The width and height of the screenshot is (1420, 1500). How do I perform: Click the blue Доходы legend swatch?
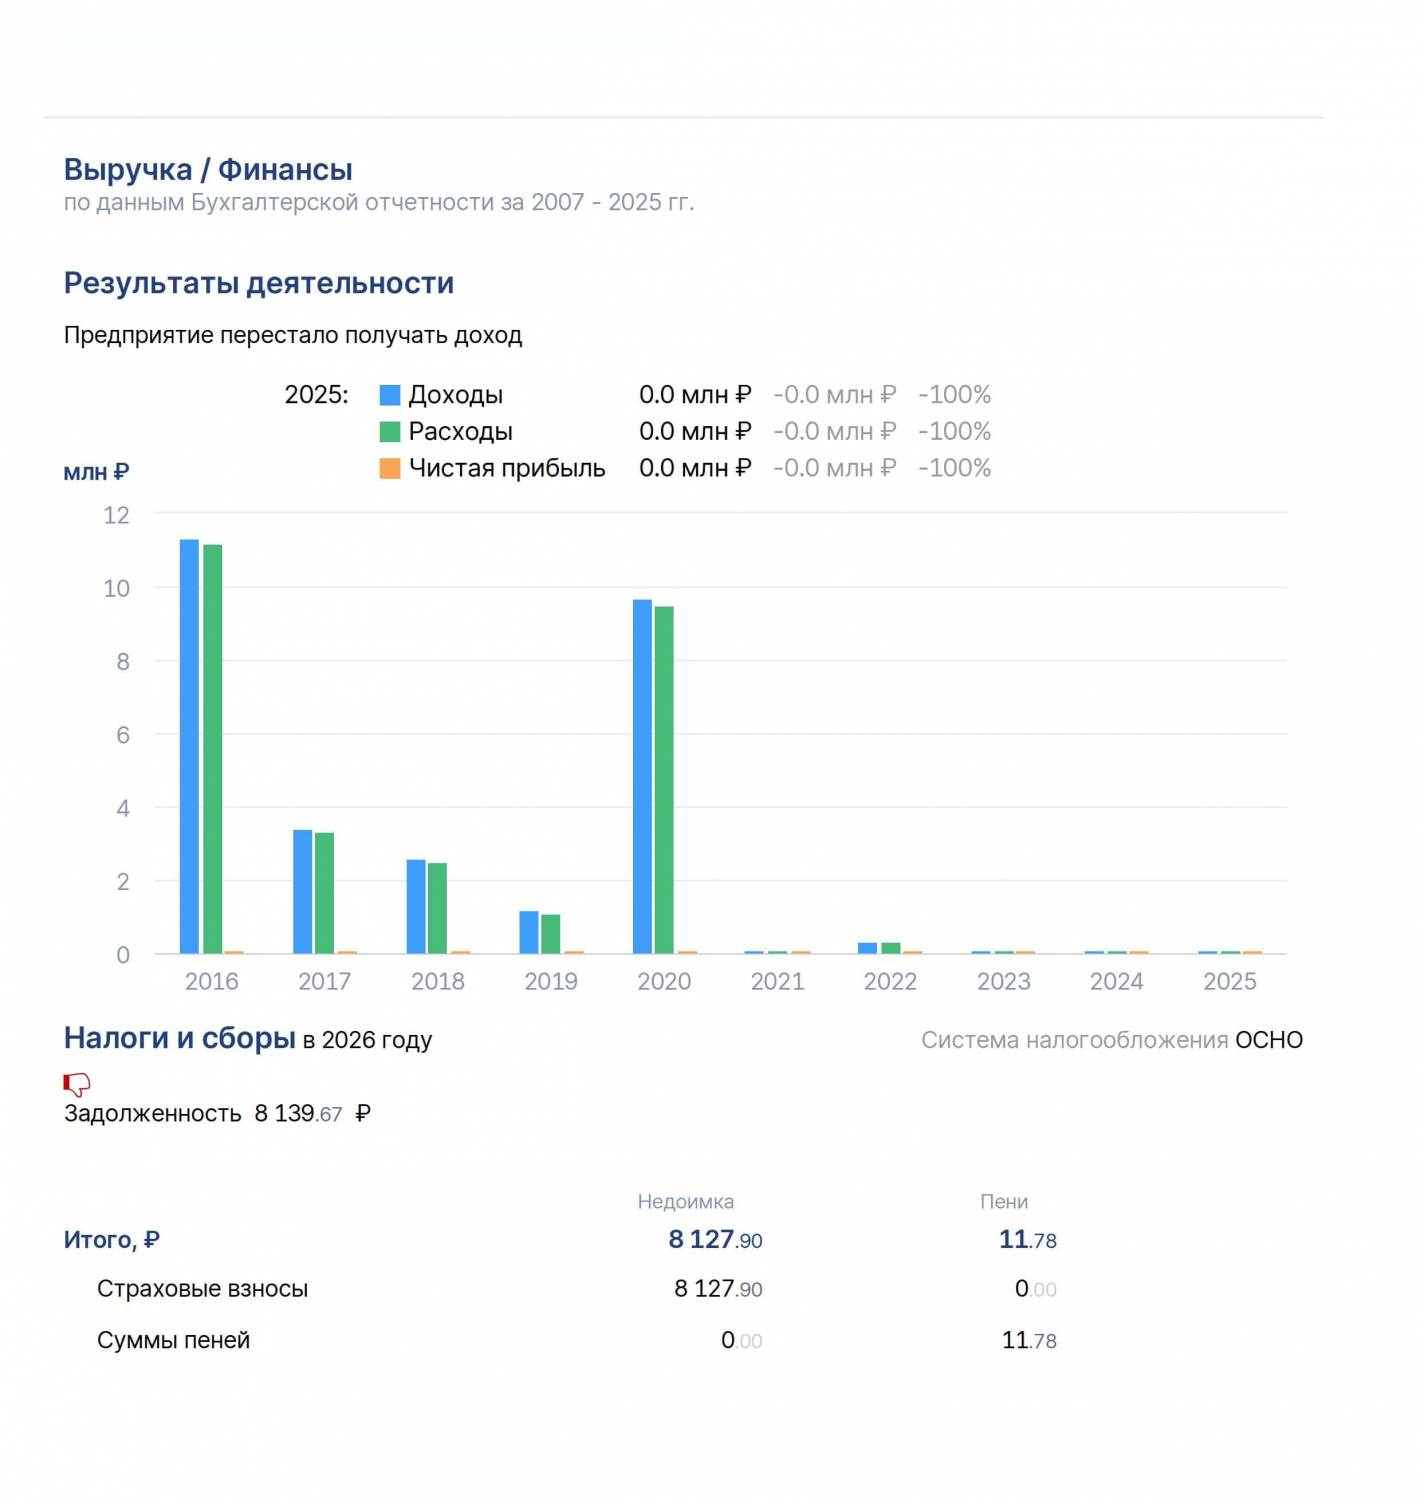(x=390, y=395)
